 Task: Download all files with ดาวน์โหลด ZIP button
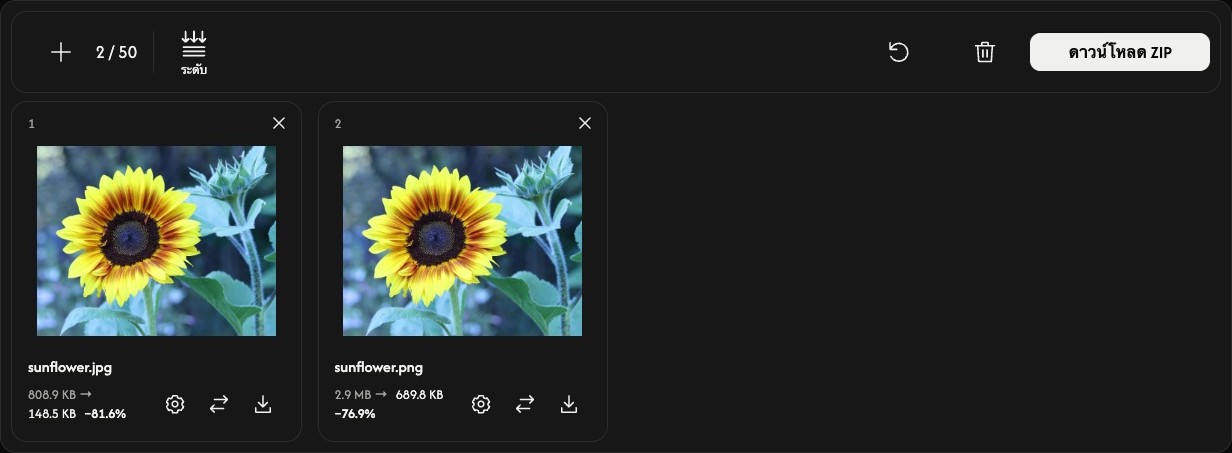pos(1120,52)
